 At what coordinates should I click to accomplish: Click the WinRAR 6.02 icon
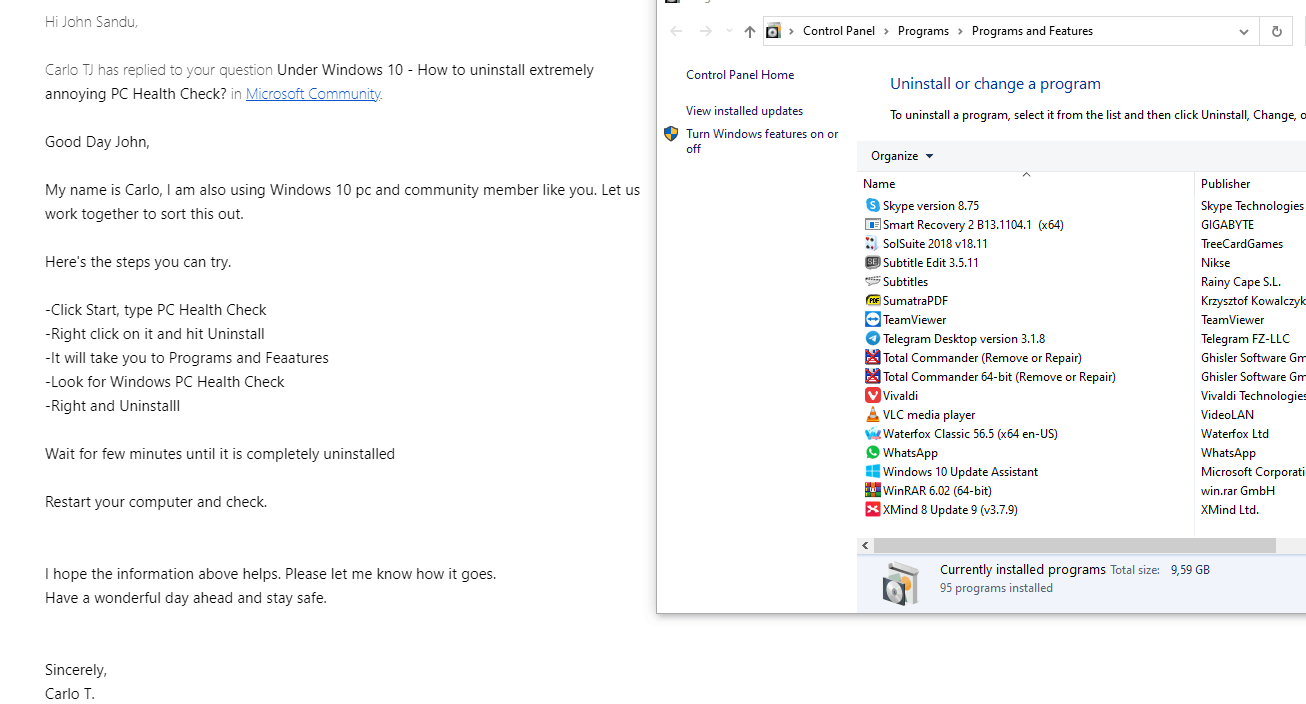(872, 490)
